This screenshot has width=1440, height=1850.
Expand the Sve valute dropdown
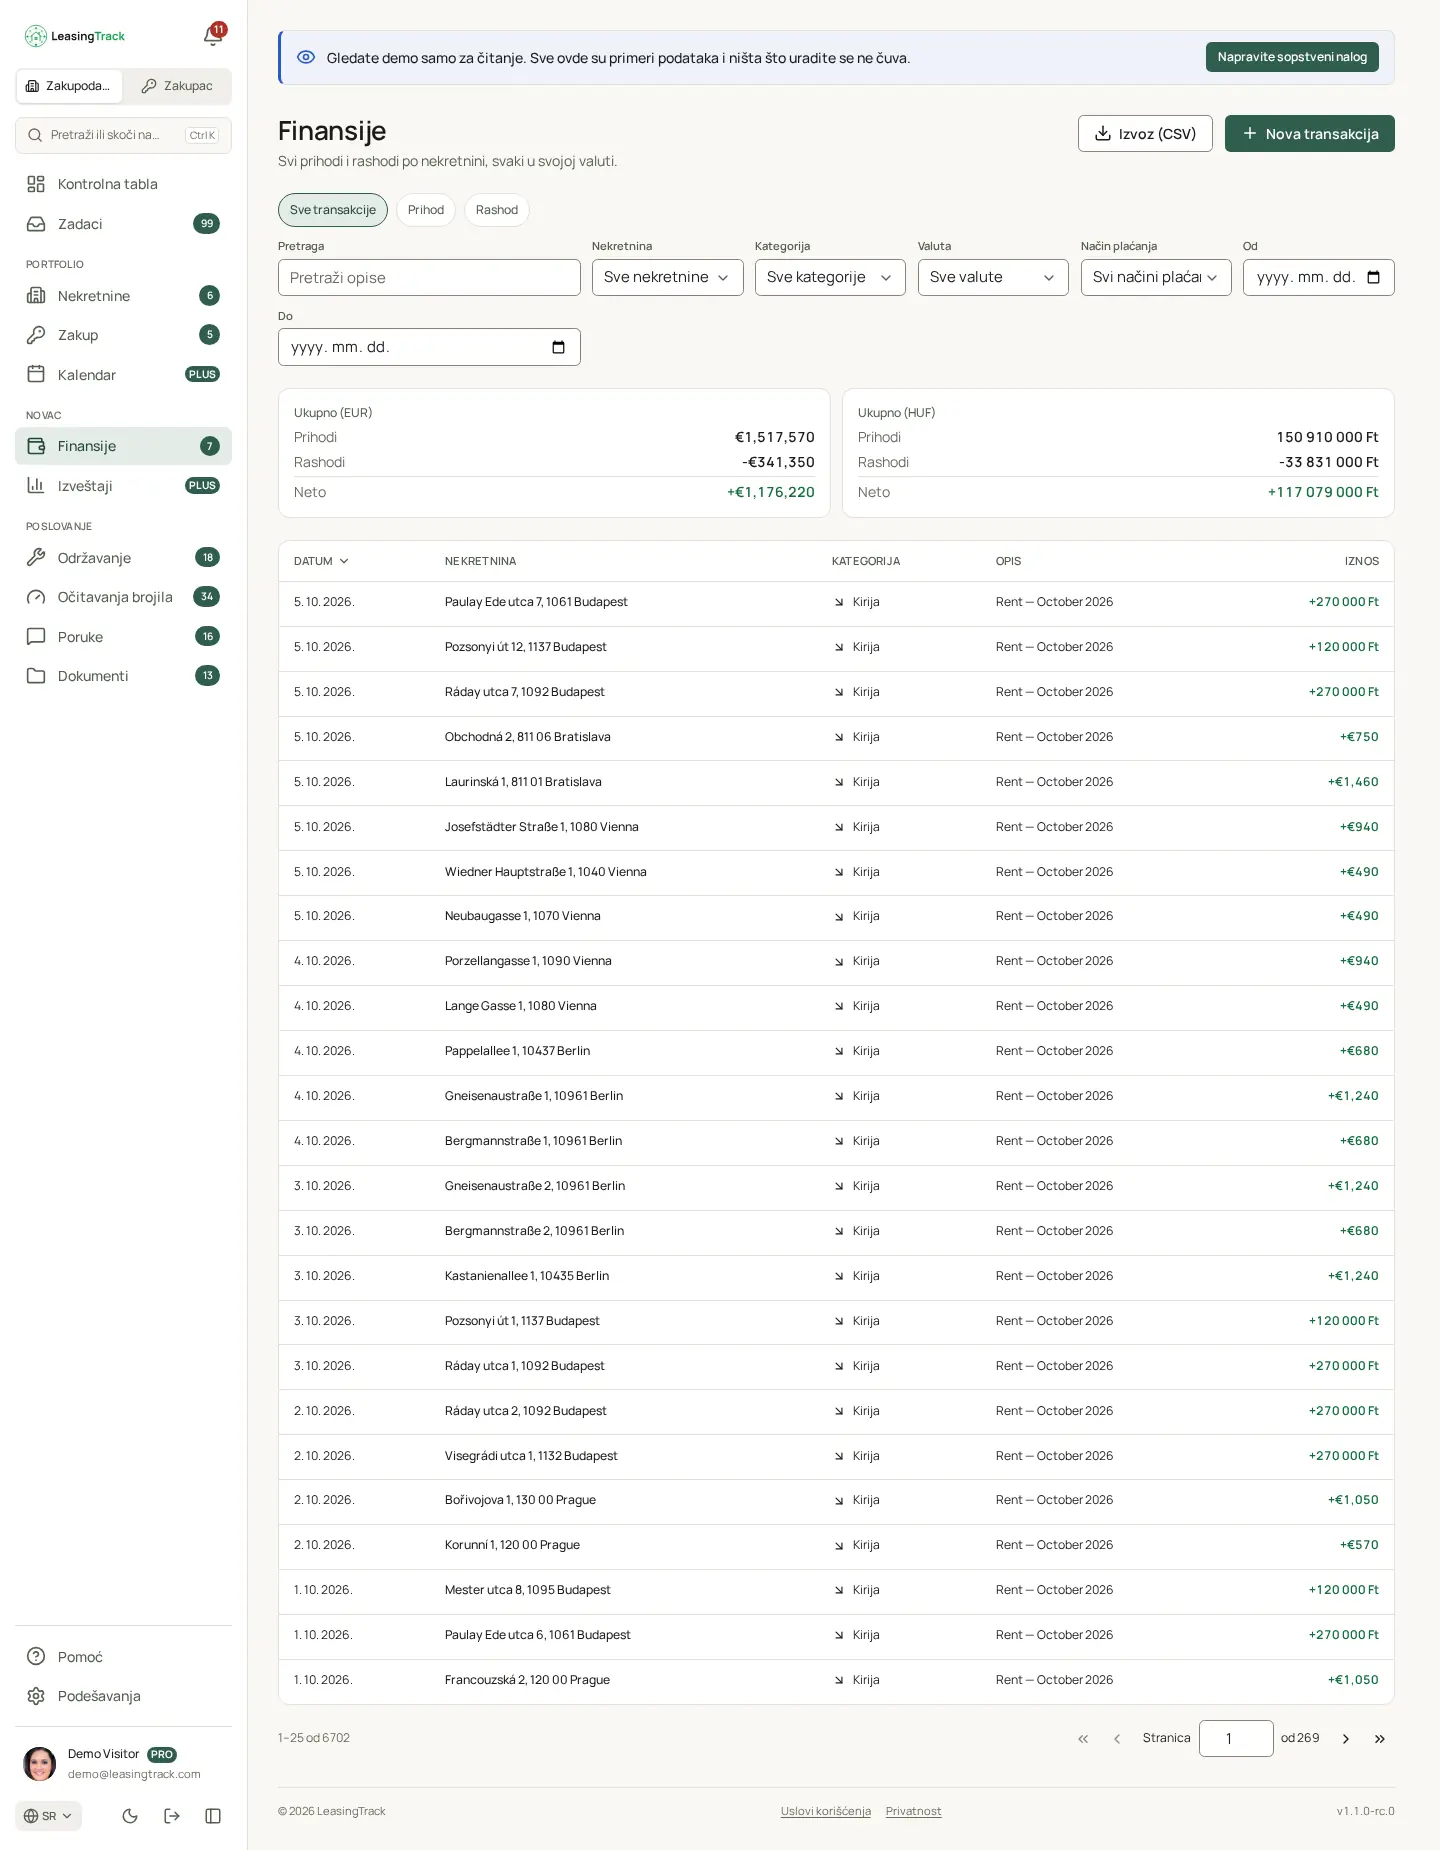click(x=993, y=277)
